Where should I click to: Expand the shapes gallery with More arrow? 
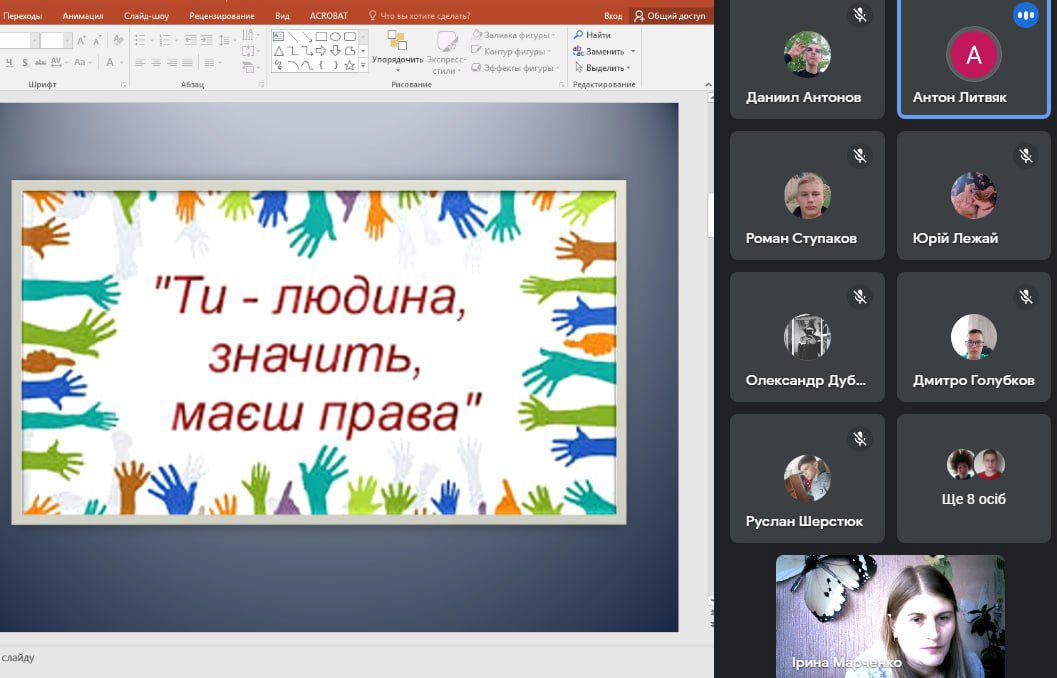[363, 65]
